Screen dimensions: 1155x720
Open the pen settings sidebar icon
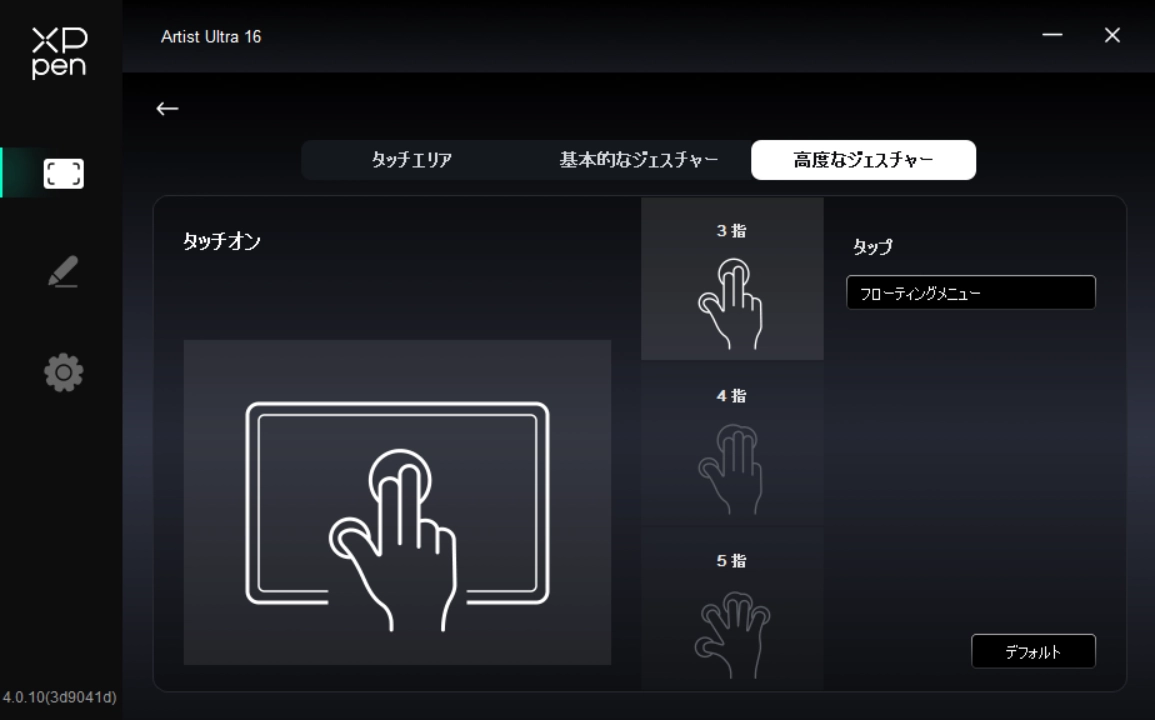point(63,272)
